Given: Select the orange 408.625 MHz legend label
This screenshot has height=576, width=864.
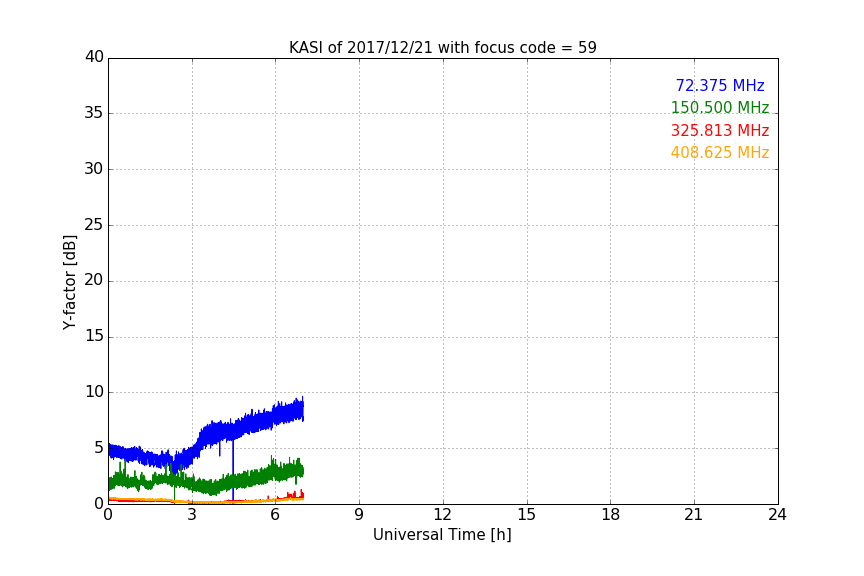Looking at the screenshot, I should pyautogui.click(x=720, y=153).
